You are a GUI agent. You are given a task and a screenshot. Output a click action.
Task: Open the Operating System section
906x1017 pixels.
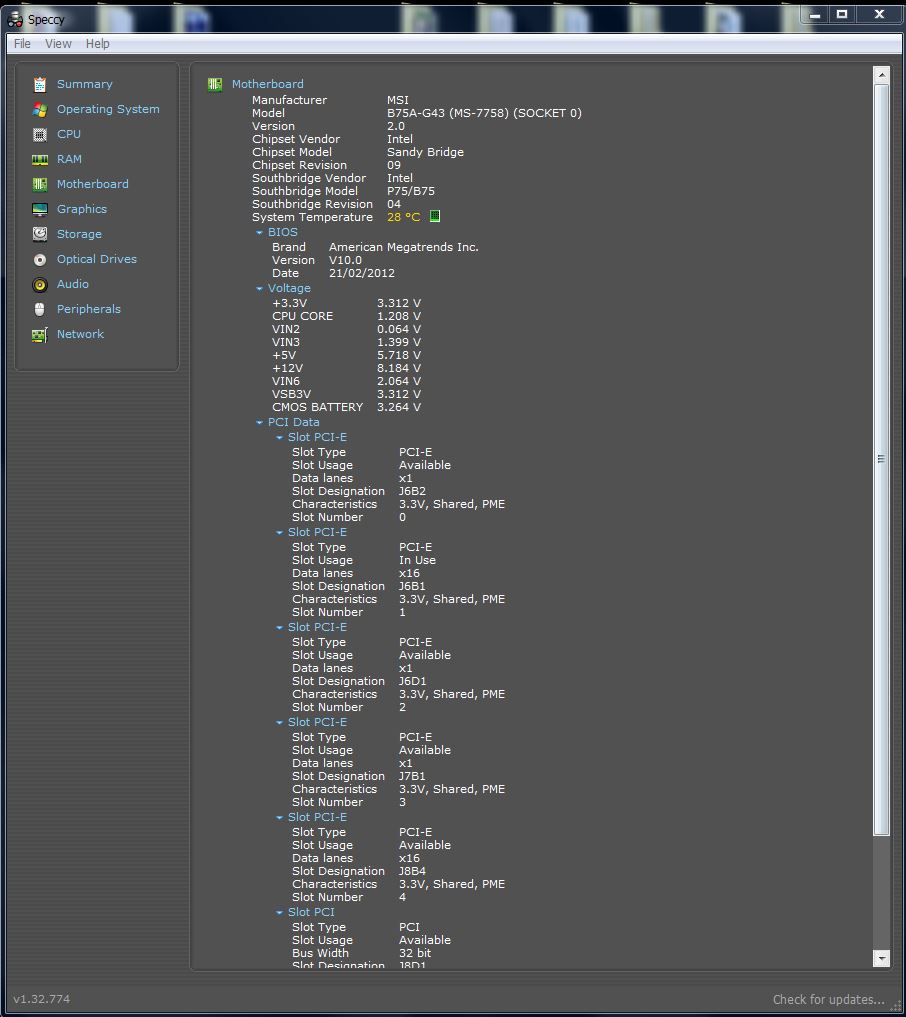(x=108, y=109)
